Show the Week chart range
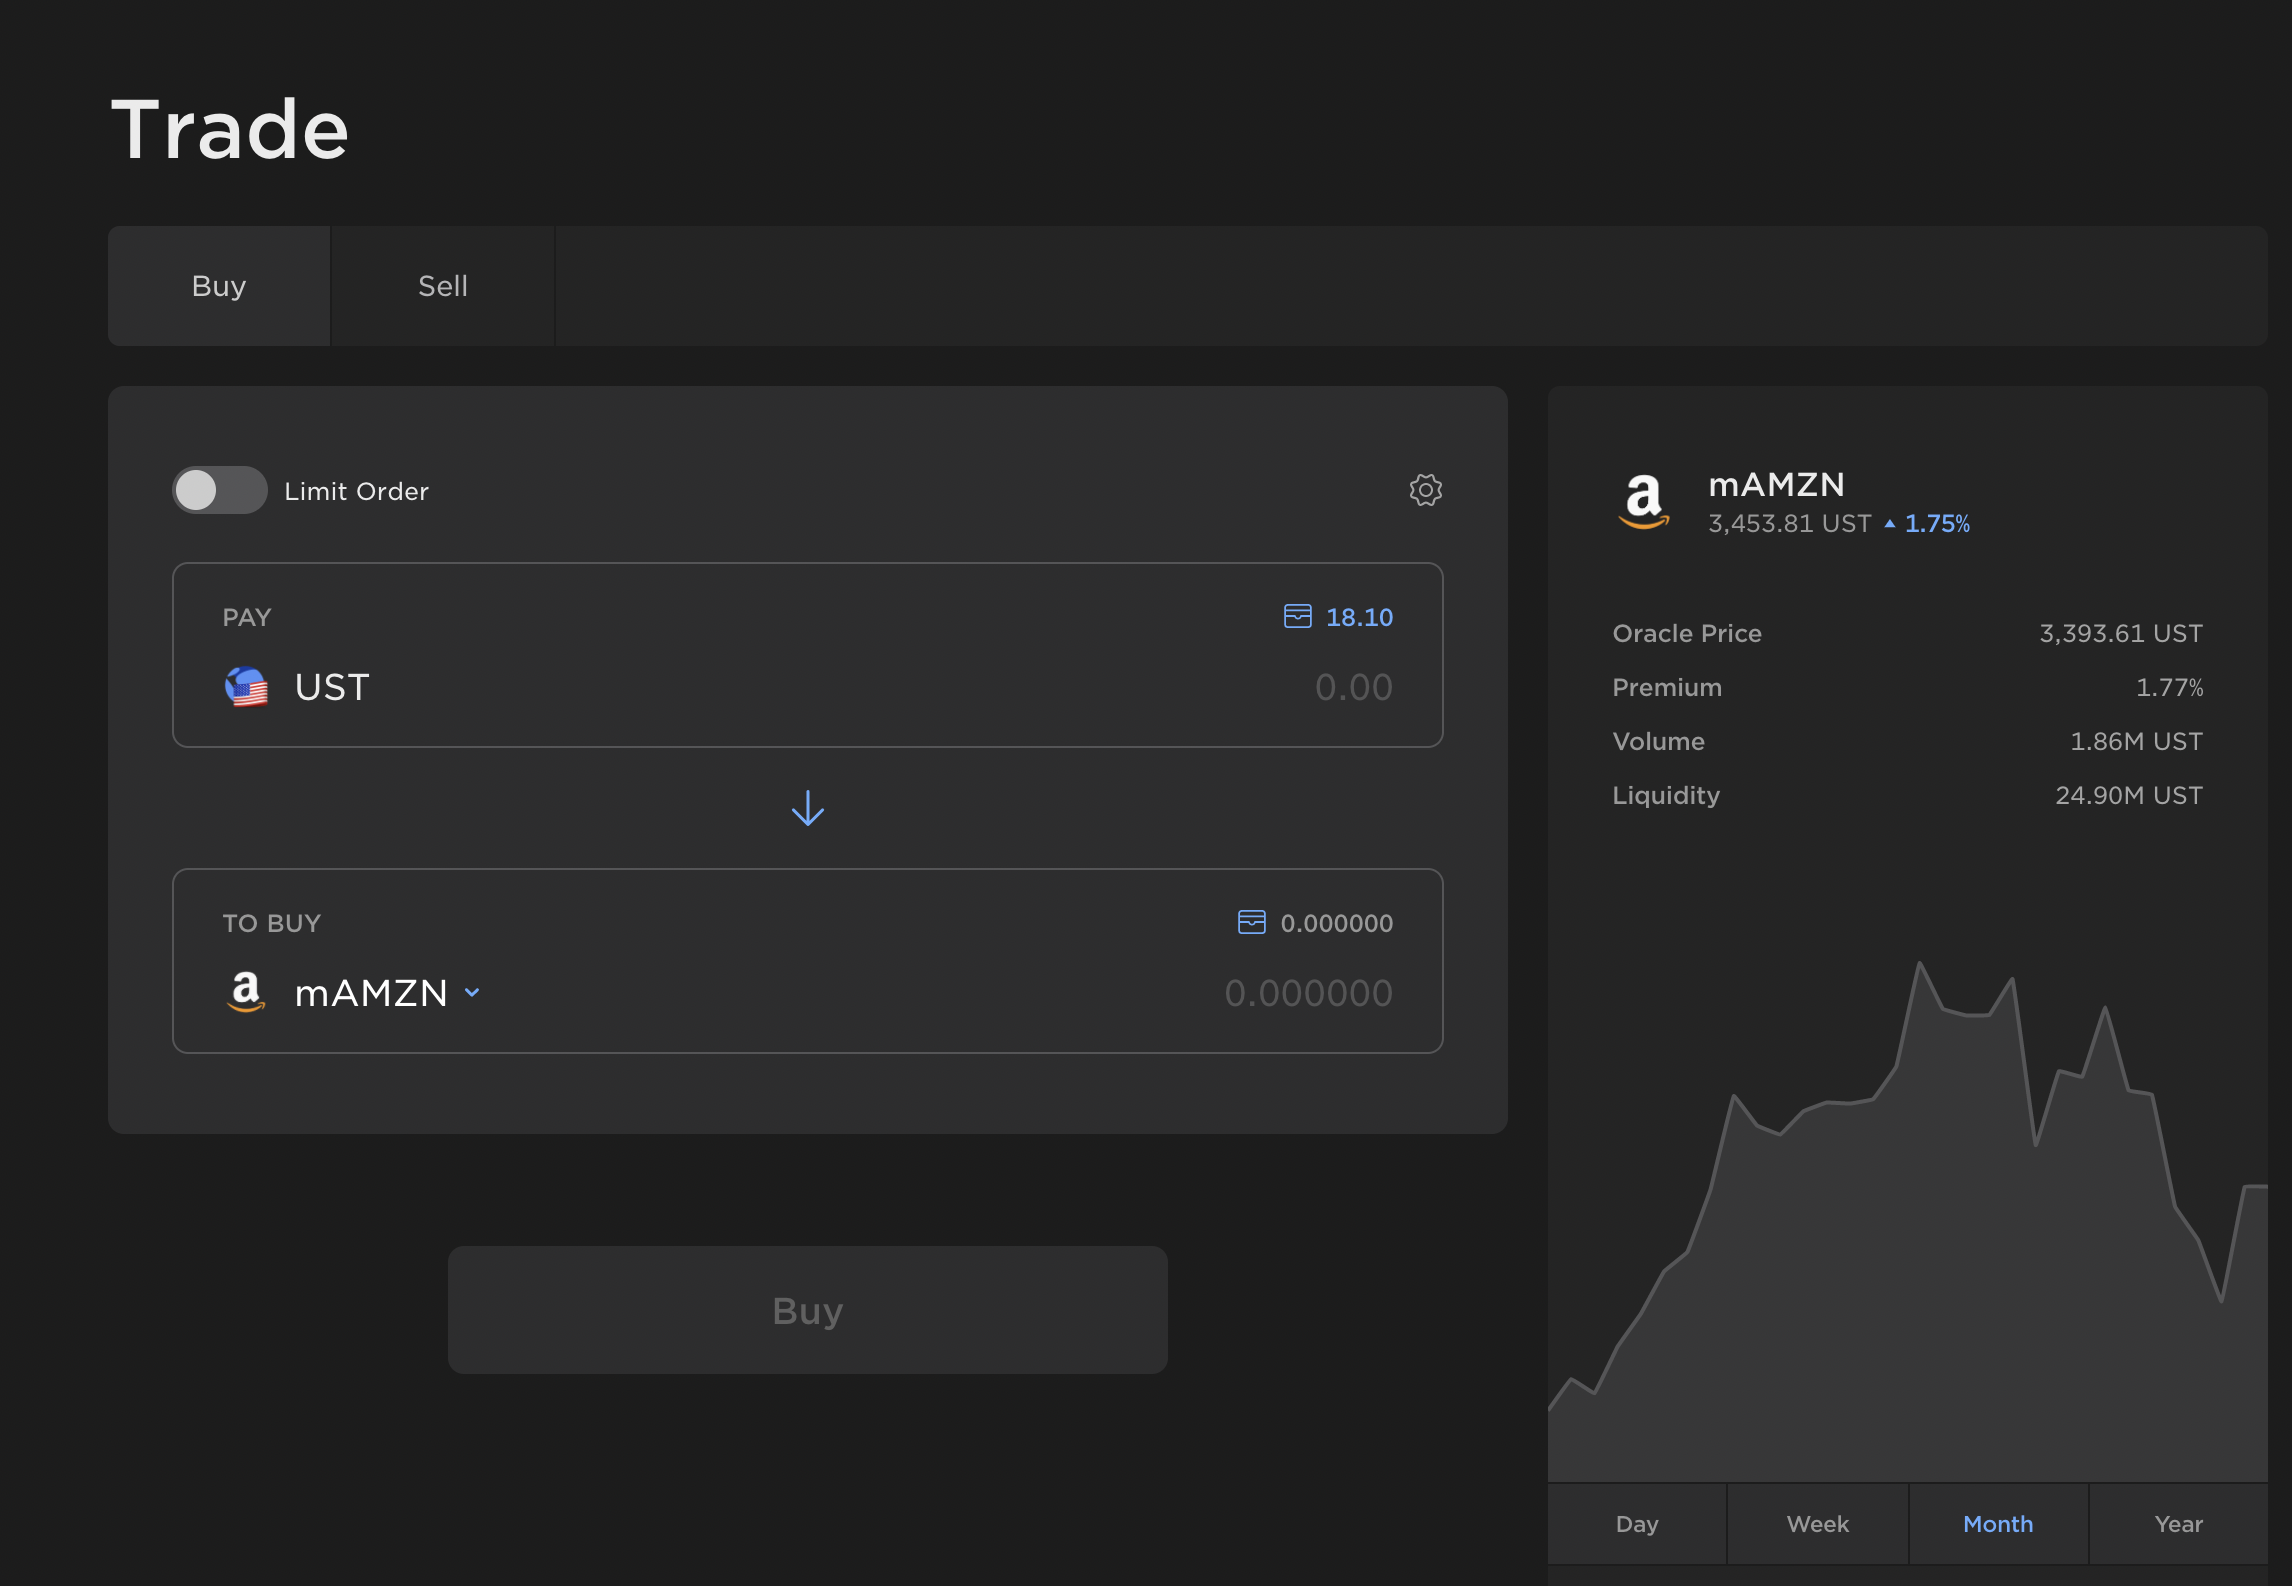 [1817, 1524]
